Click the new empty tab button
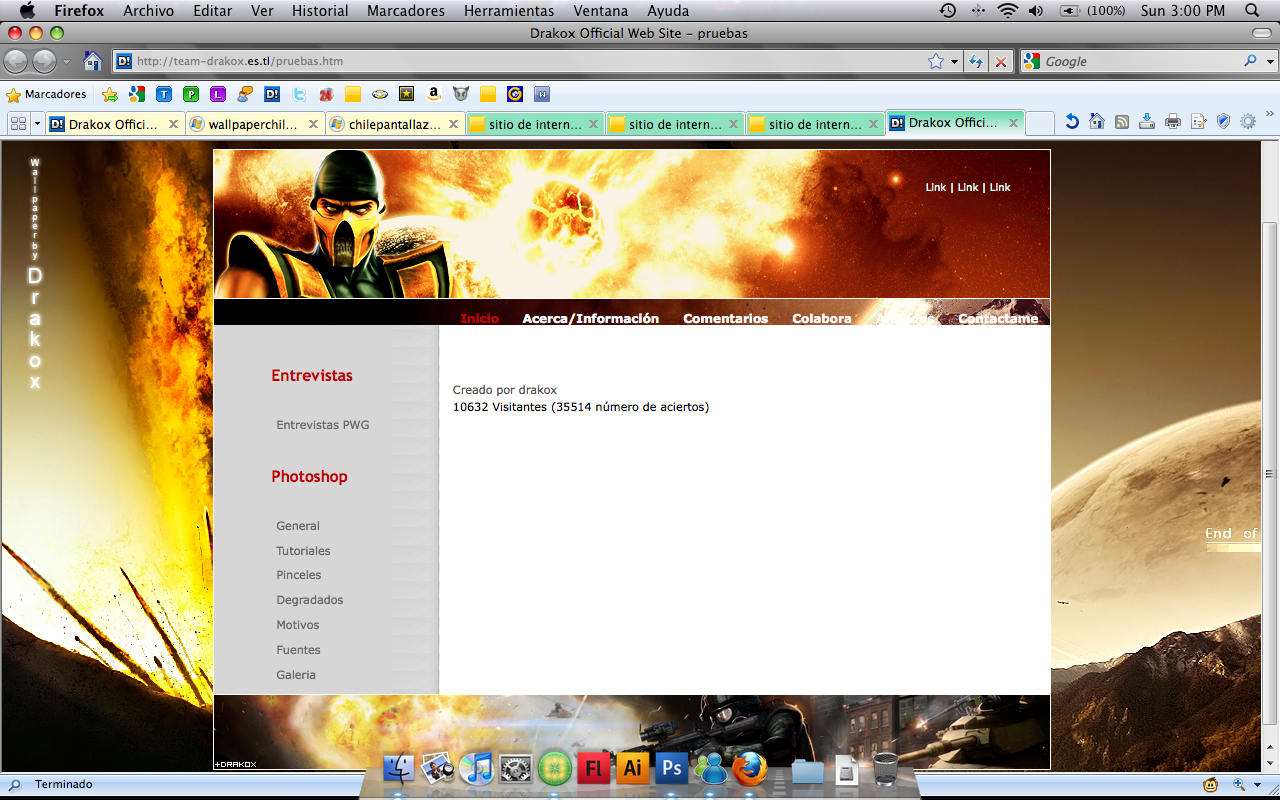 click(x=1040, y=123)
